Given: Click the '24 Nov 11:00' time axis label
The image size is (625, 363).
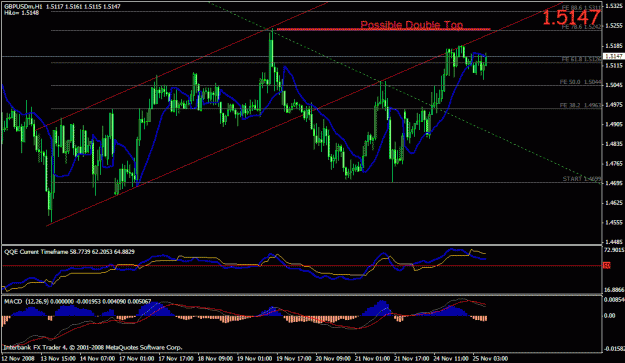Looking at the screenshot, I should (451, 358).
